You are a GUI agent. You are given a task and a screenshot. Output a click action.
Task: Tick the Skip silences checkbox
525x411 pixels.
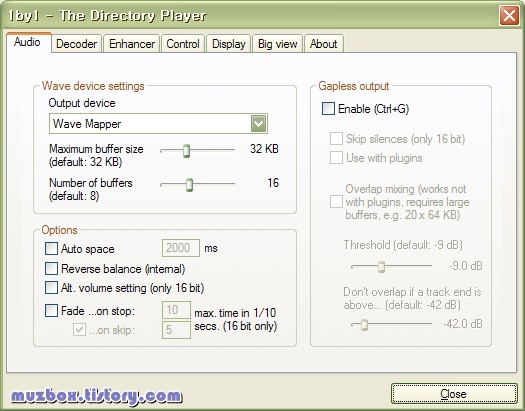point(336,138)
